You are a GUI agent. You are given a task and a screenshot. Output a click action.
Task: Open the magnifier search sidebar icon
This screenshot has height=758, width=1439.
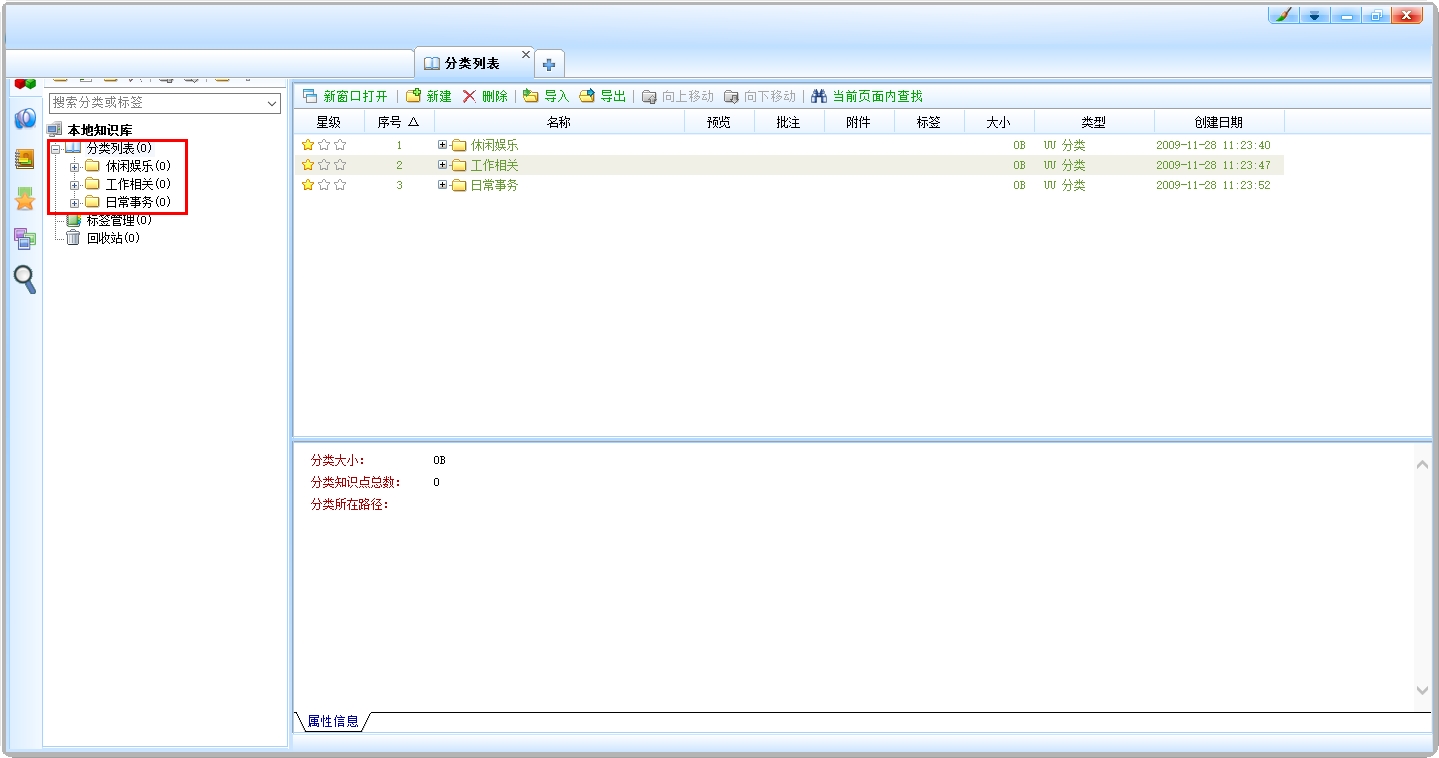coord(25,279)
